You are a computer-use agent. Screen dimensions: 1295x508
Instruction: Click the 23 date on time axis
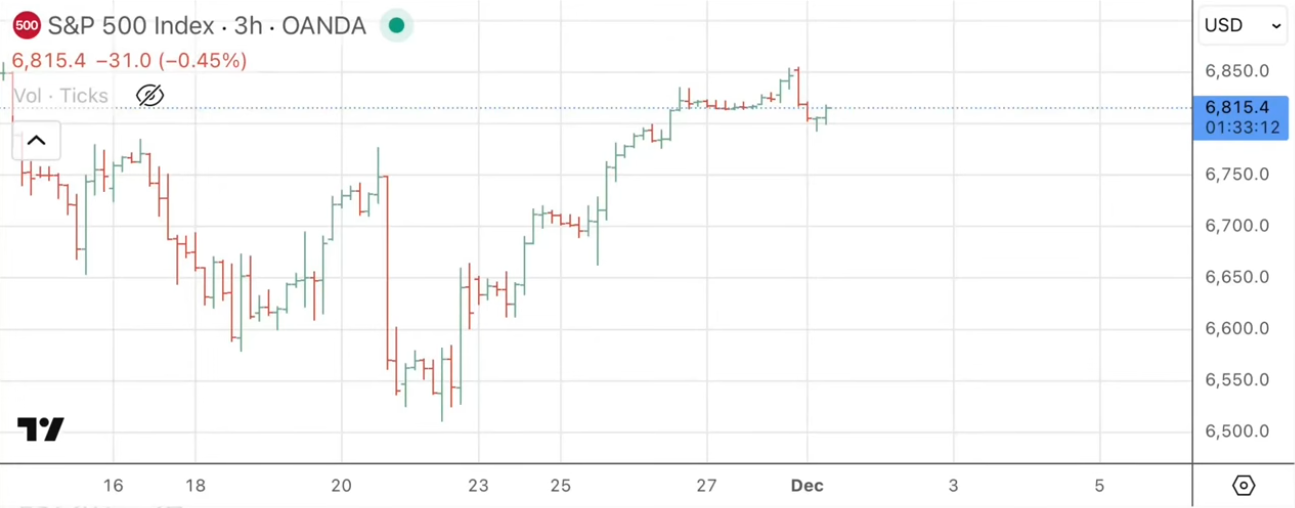pyautogui.click(x=478, y=486)
